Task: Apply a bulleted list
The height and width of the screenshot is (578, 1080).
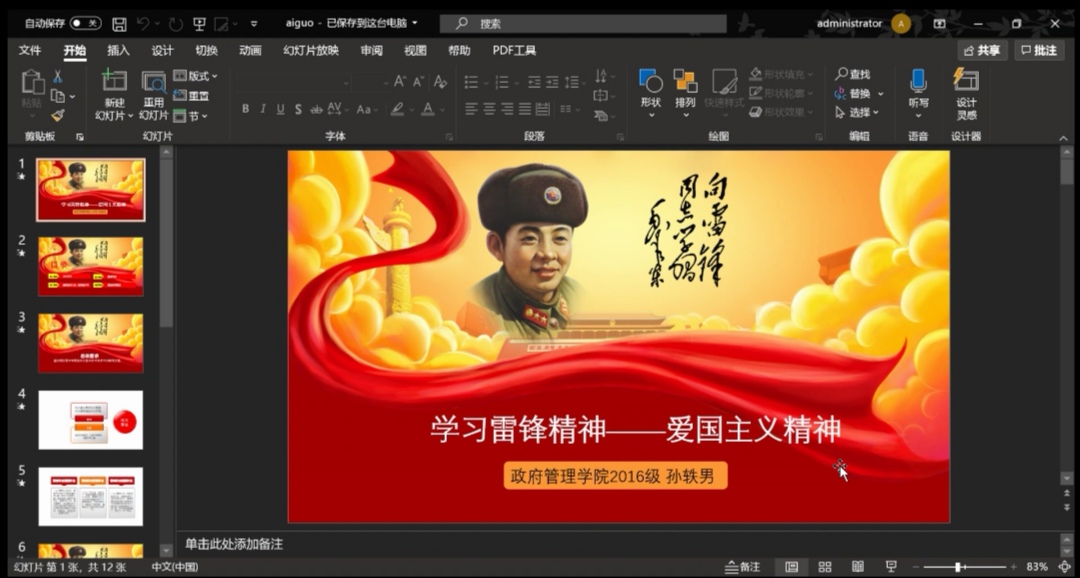Action: 472,82
